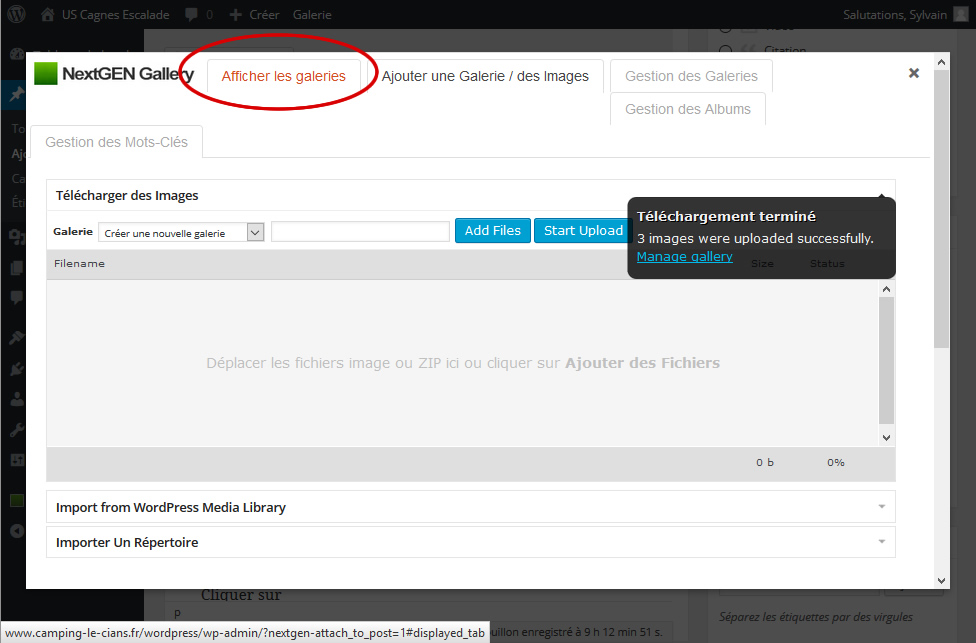Open the Plugins plug icon in the sidebar

(16, 368)
